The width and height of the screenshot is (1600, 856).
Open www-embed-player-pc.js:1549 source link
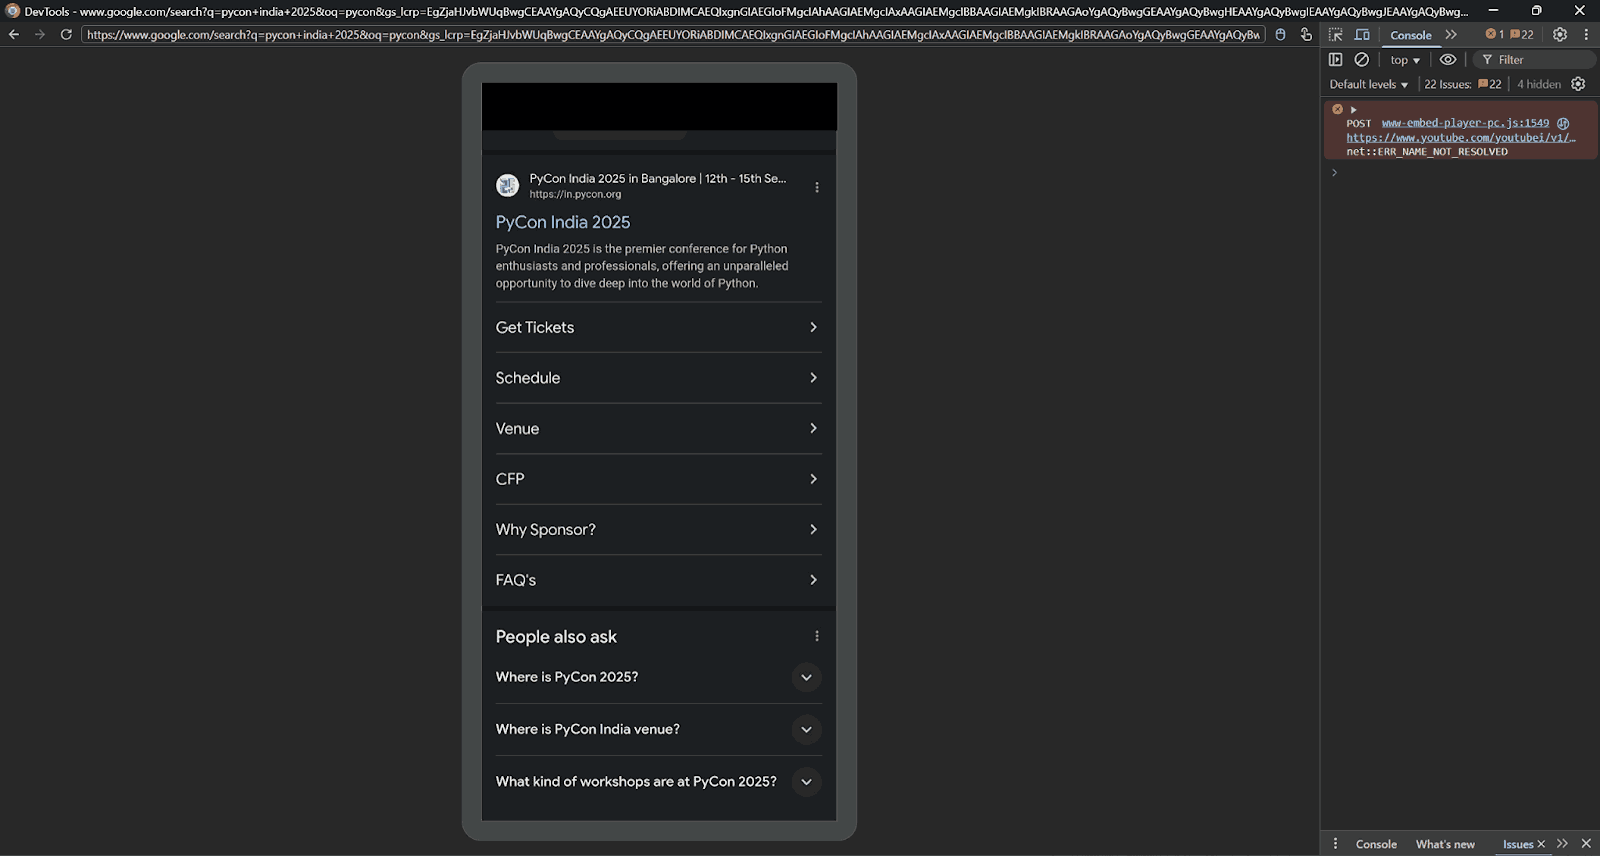pos(1465,124)
